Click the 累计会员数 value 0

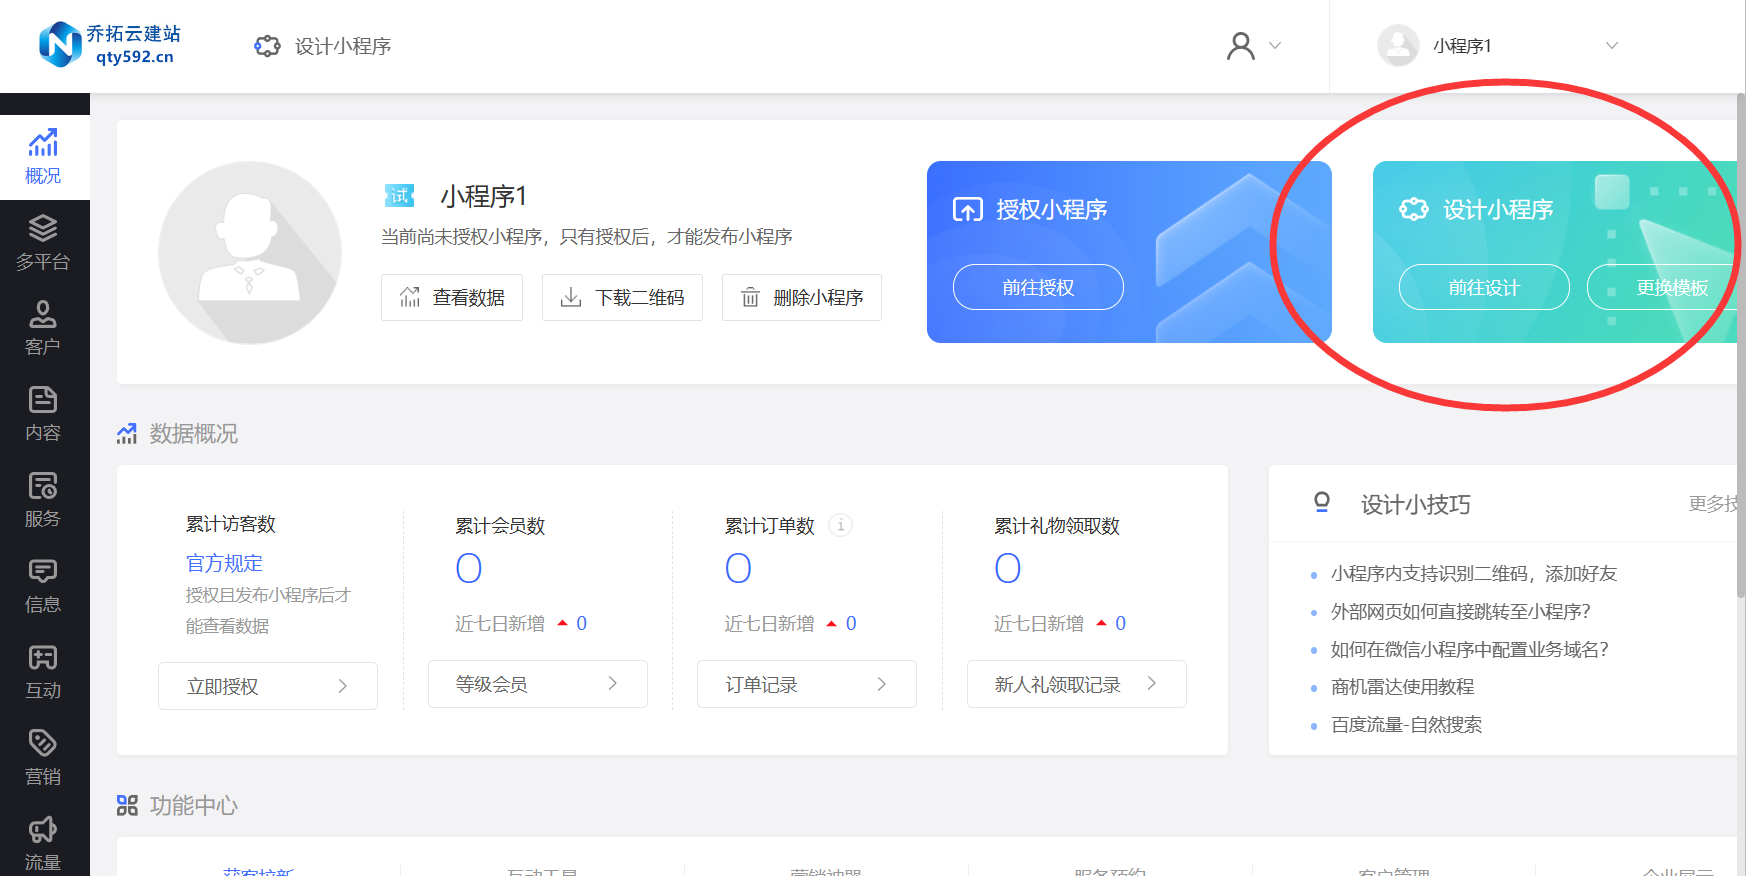[x=469, y=568]
